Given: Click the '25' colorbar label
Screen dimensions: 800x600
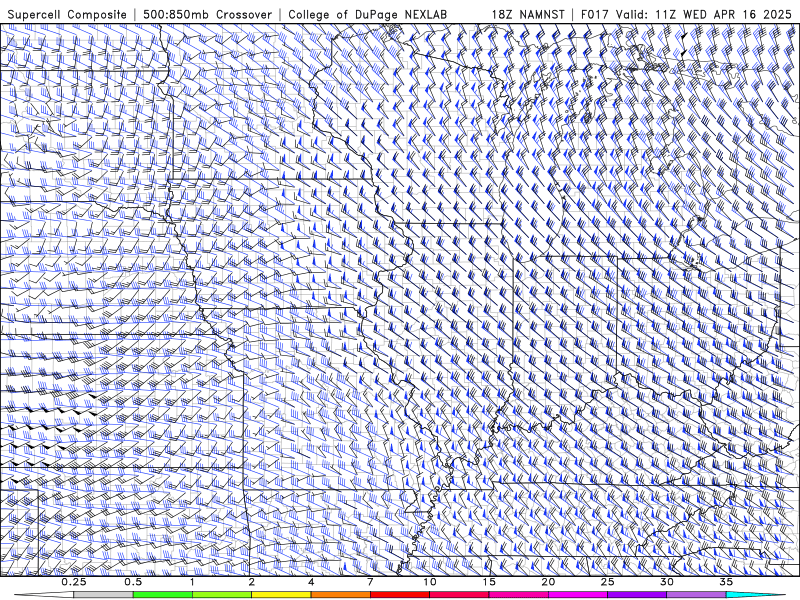Looking at the screenshot, I should (608, 582).
